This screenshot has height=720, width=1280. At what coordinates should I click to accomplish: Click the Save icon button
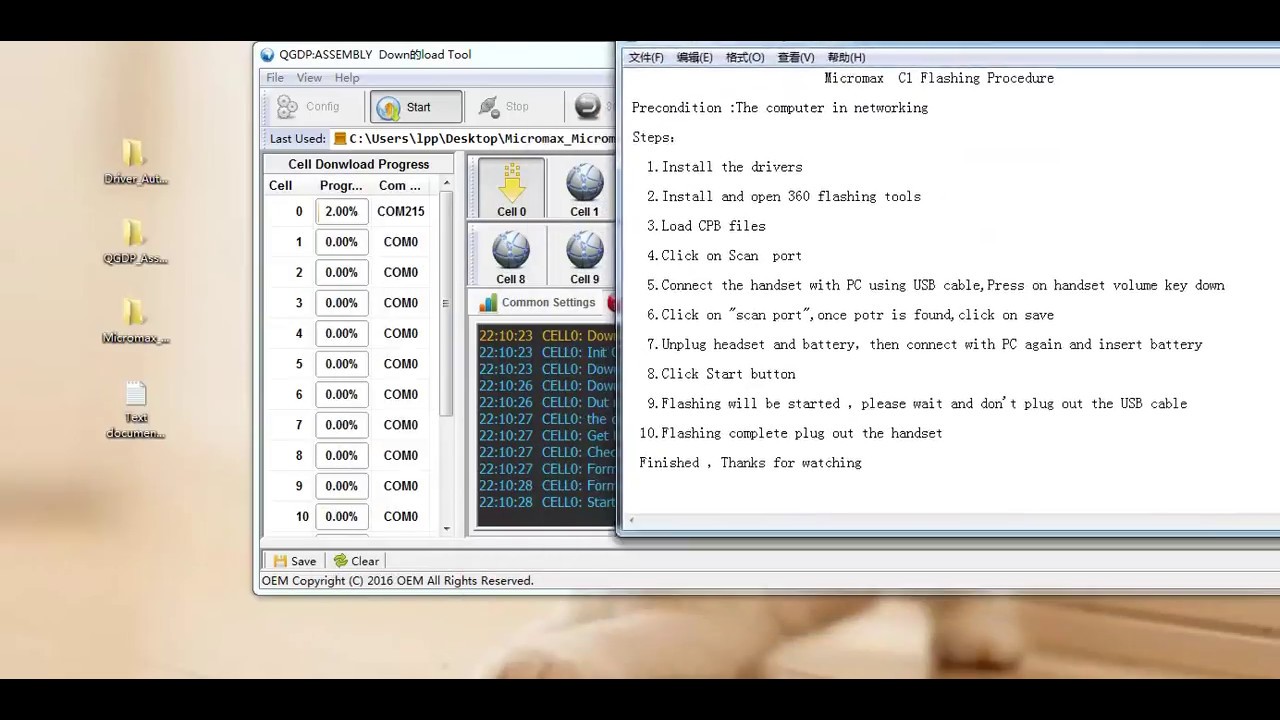pos(294,561)
